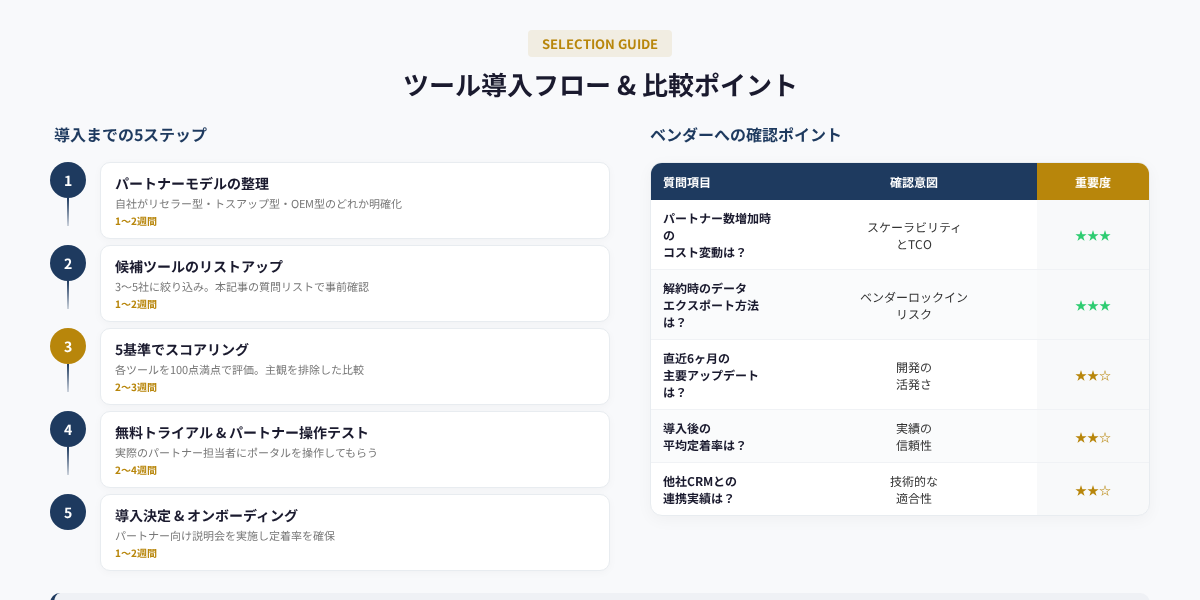This screenshot has height=600, width=1200.
Task: Click the SELECTION GUIDE badge
Action: (x=600, y=44)
